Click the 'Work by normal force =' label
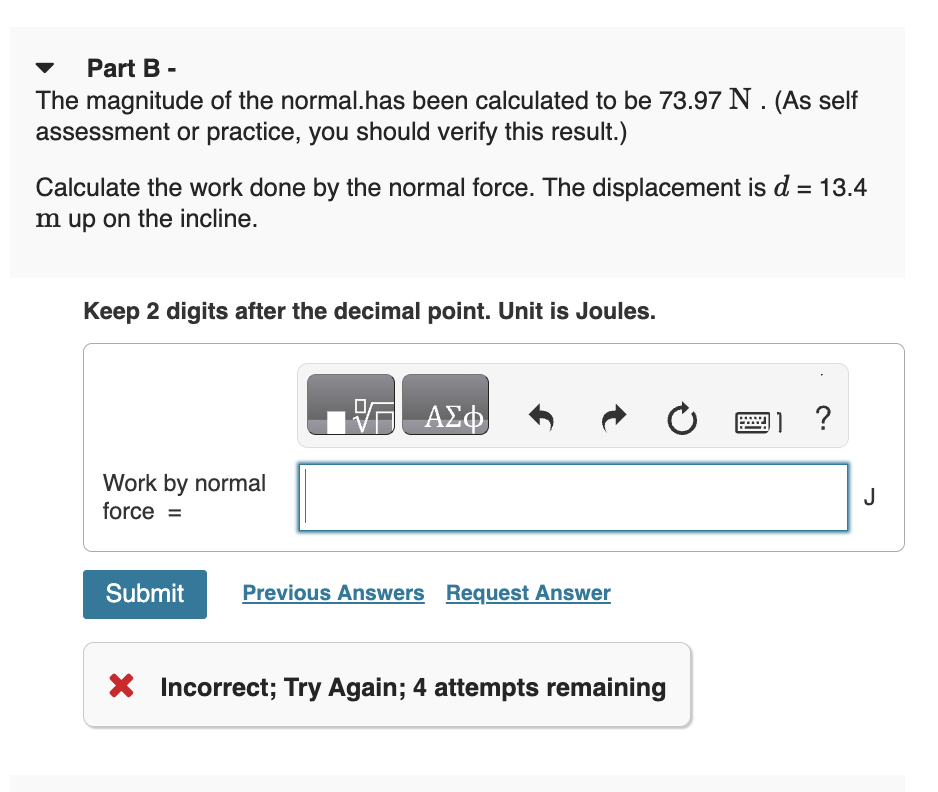The width and height of the screenshot is (938, 792). coord(183,497)
